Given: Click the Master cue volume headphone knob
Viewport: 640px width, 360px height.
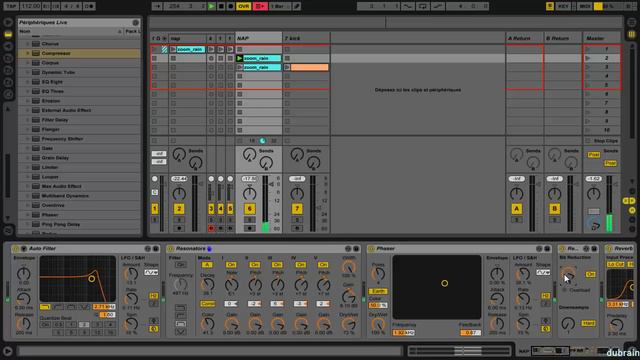Looking at the screenshot, I should 594,224.
